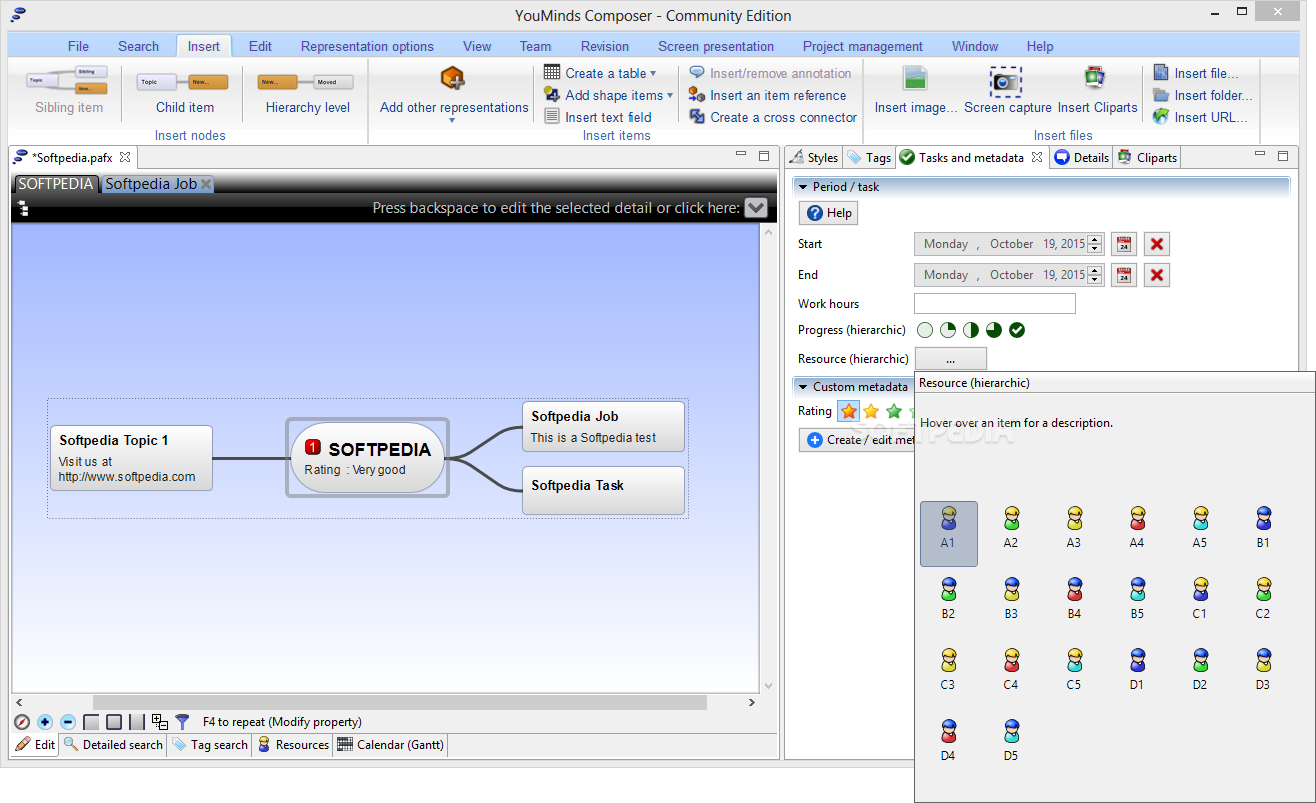Screen dimensions: 1316x803
Task: Open calendar picker for End date
Action: coord(1124,275)
